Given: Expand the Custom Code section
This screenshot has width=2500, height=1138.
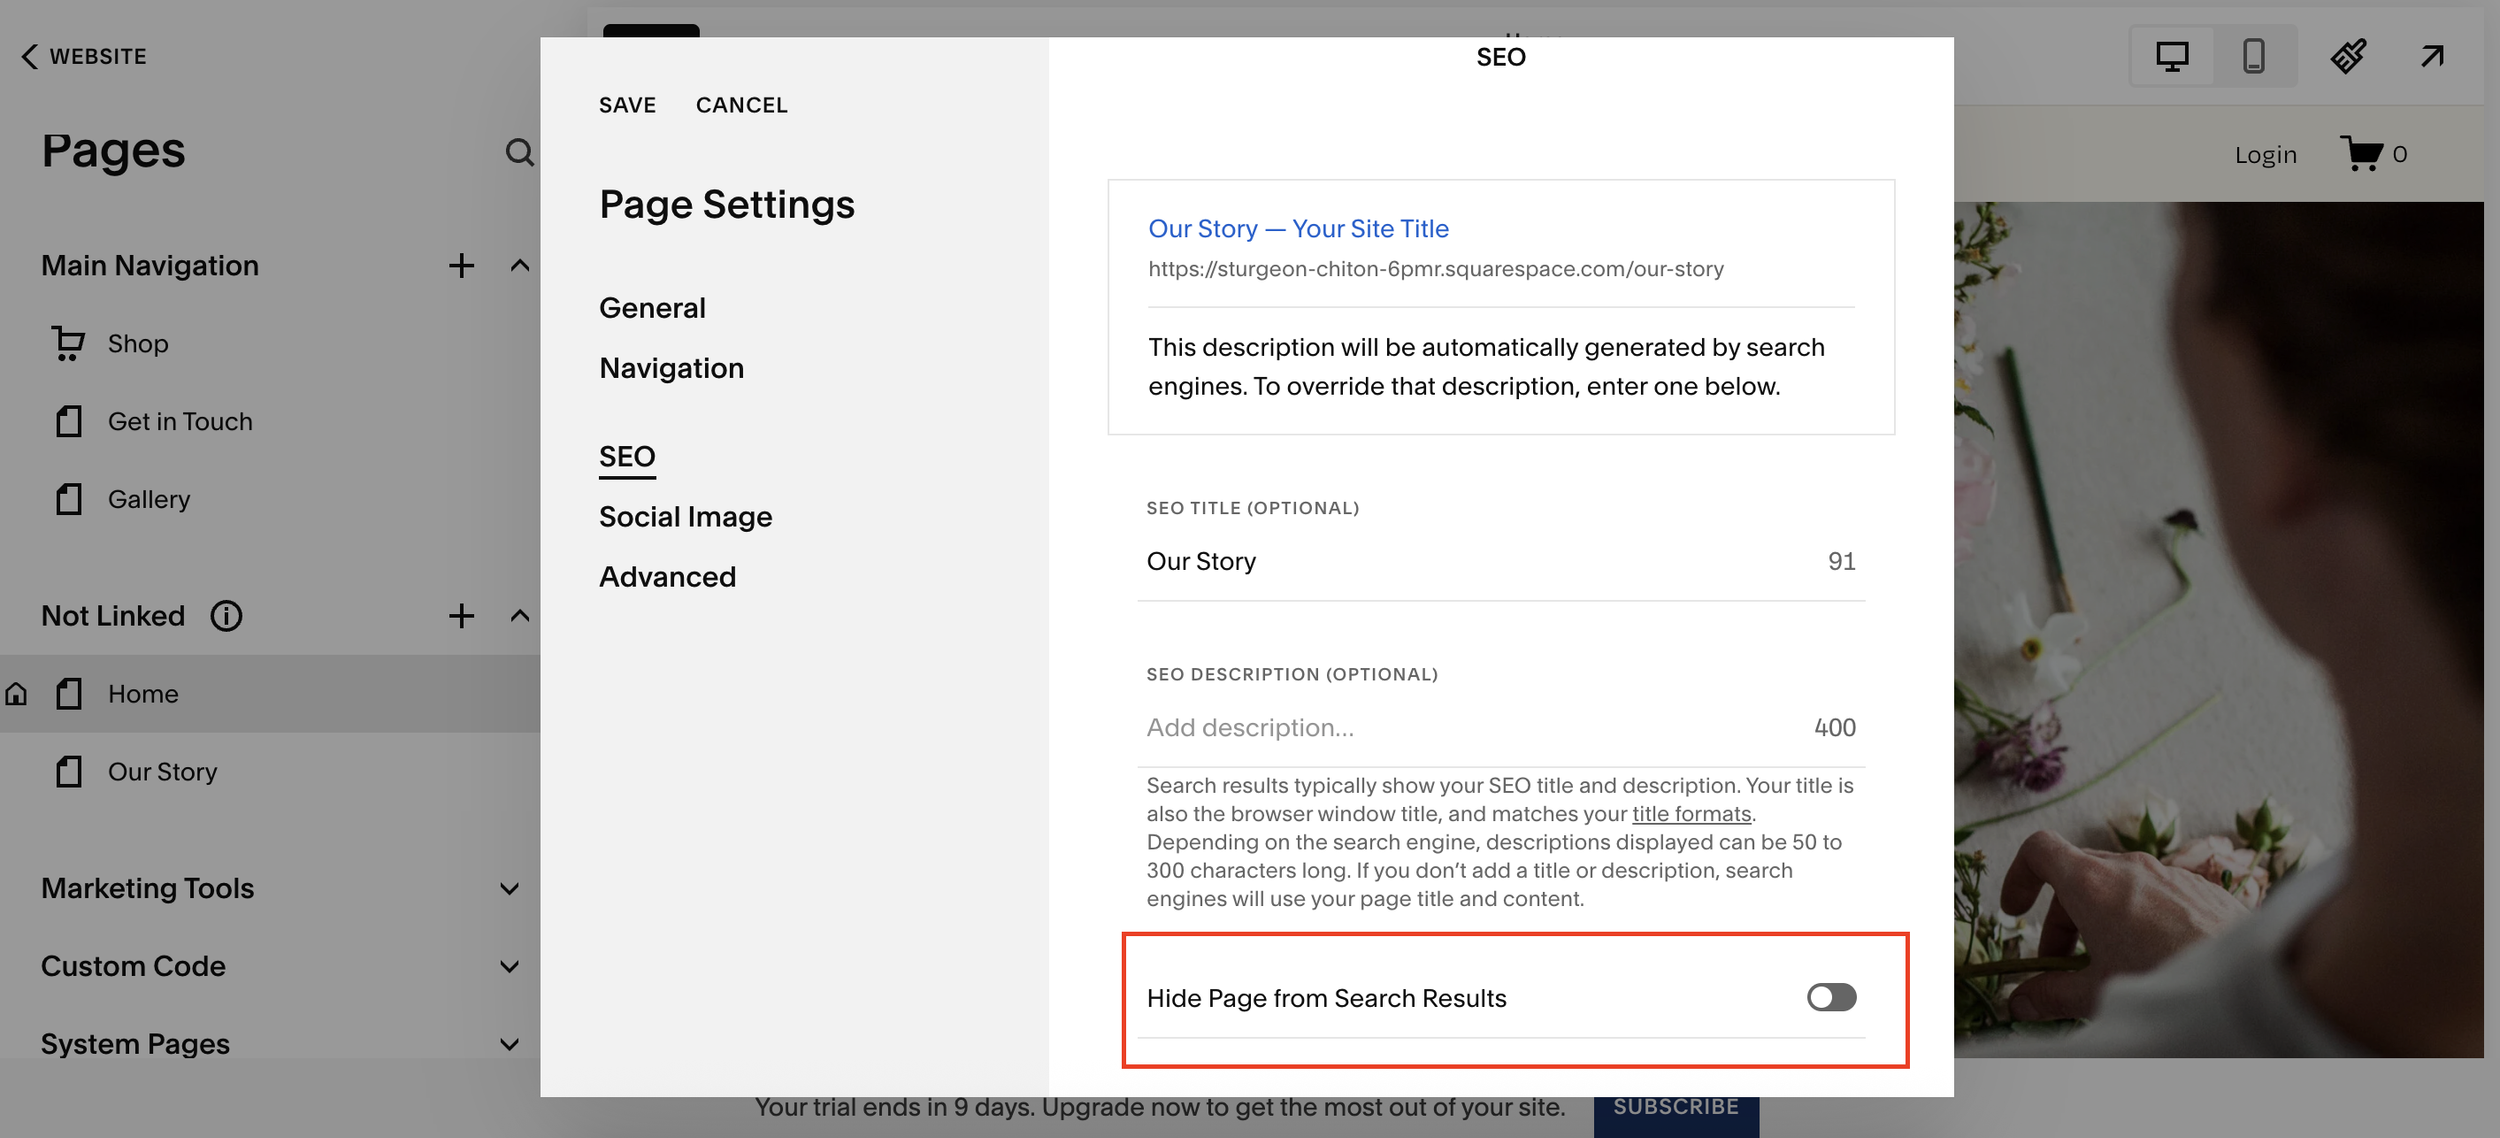Looking at the screenshot, I should [509, 966].
